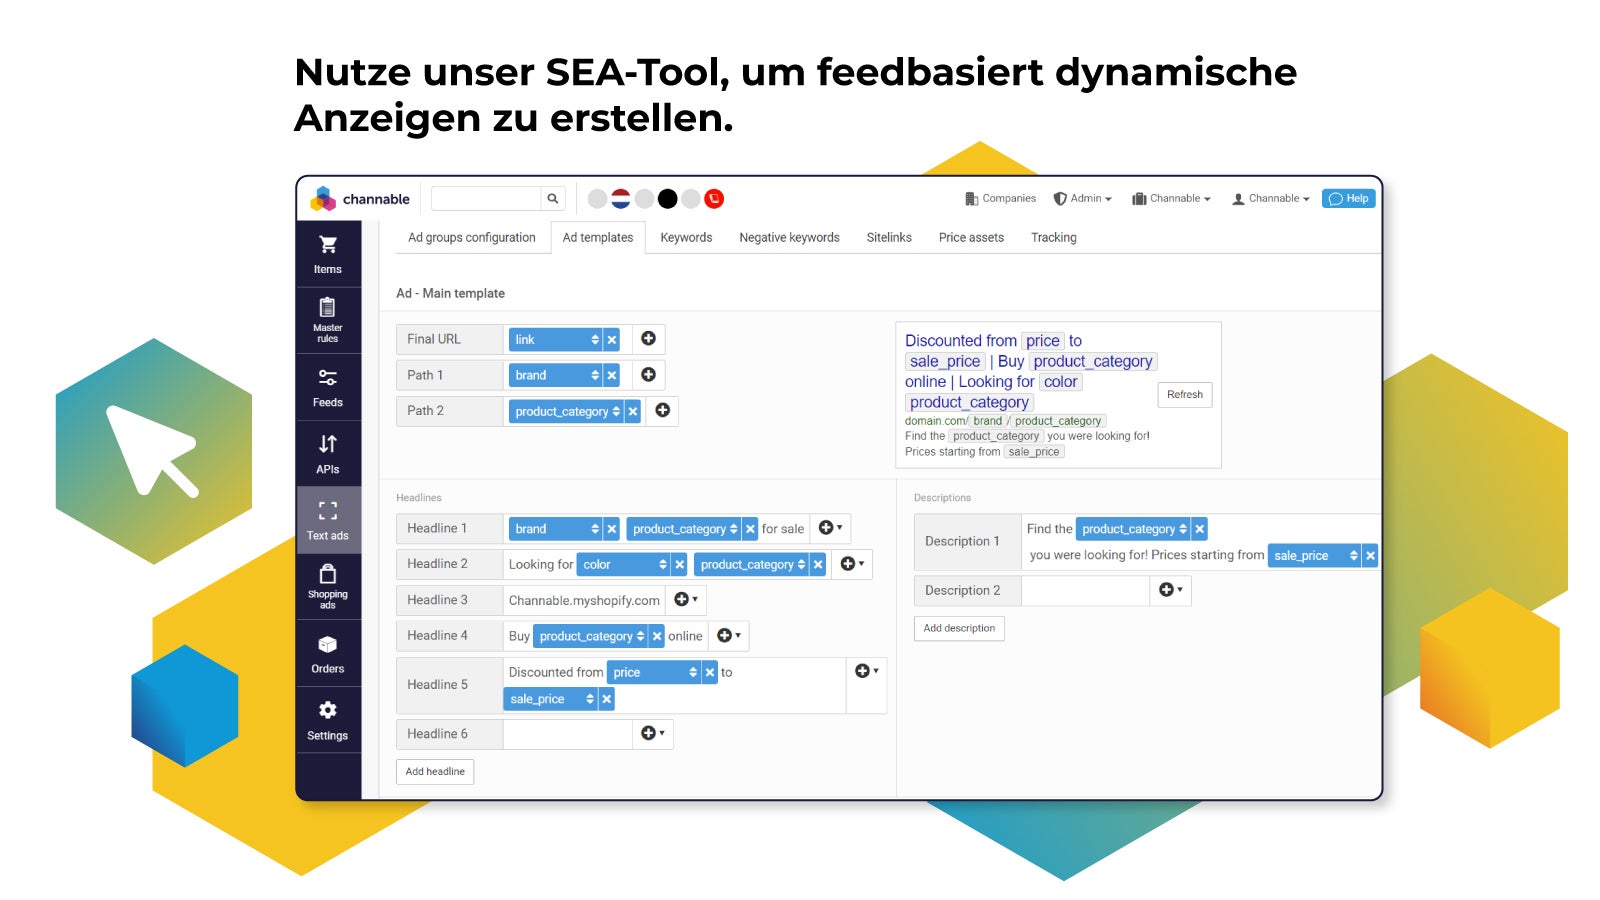Open the Path 1 brand dropdown
Image resolution: width=1600 pixels, height=900 pixels.
[556, 376]
